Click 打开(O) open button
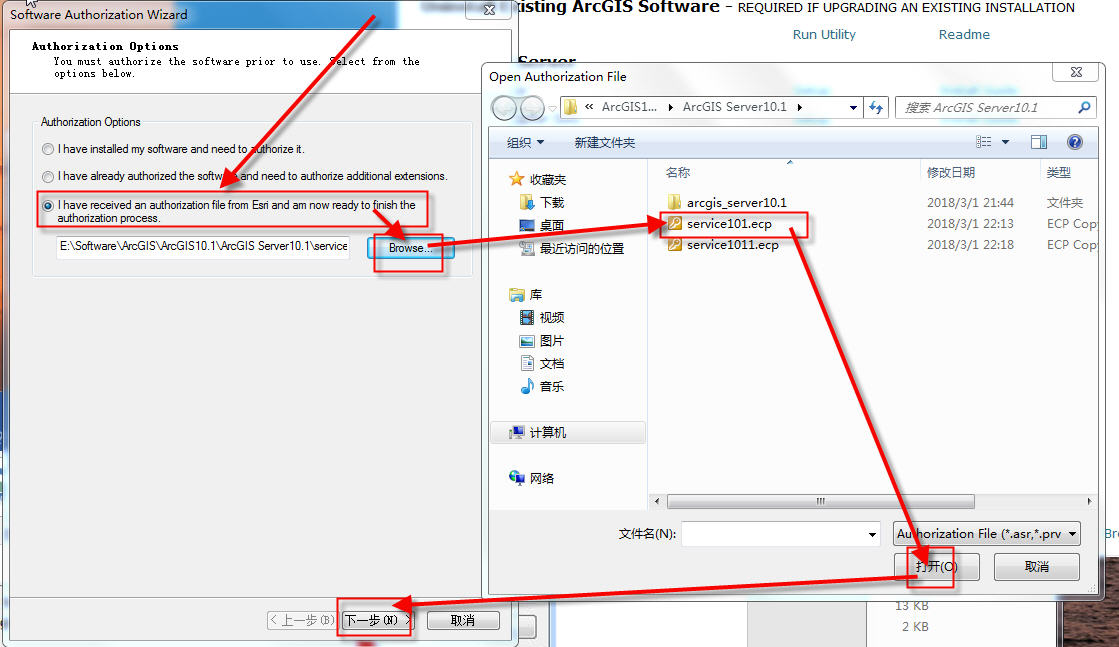 [936, 566]
